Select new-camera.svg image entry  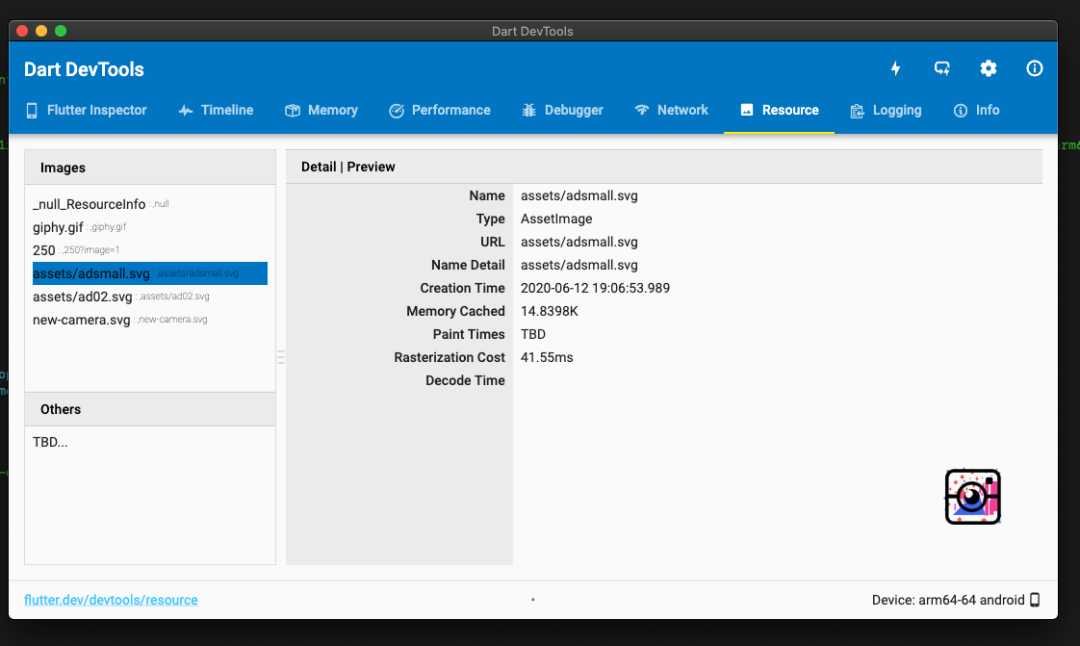[81, 320]
